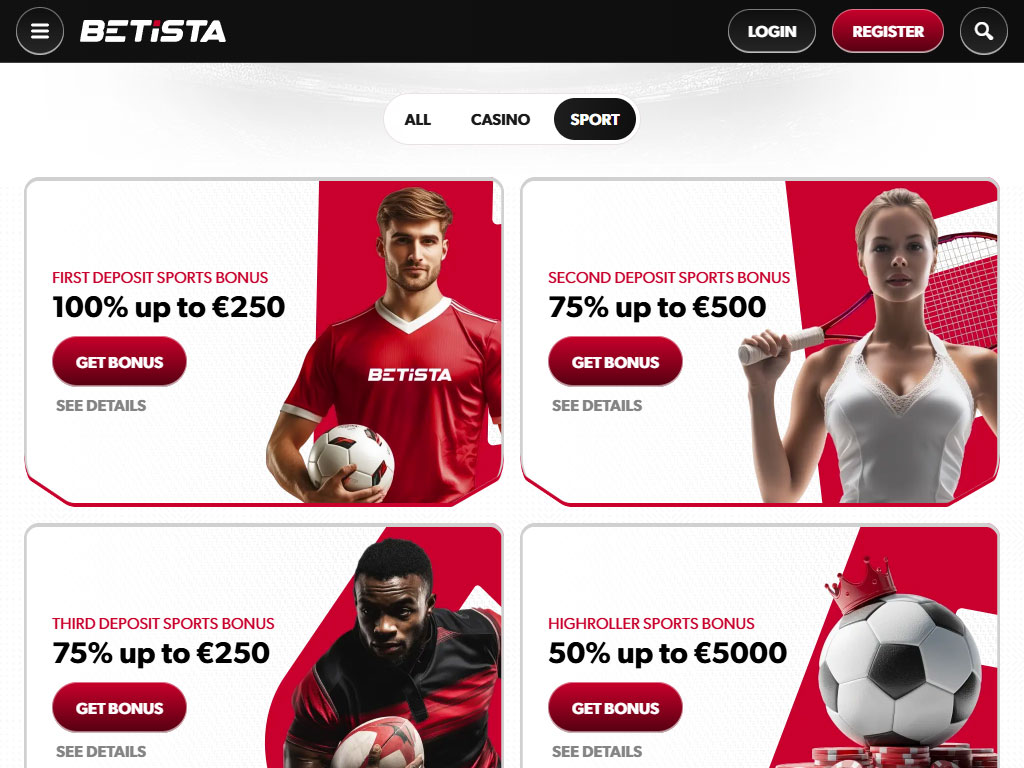Click the rugby player bonus image
Image resolution: width=1024 pixels, height=768 pixels.
385,648
